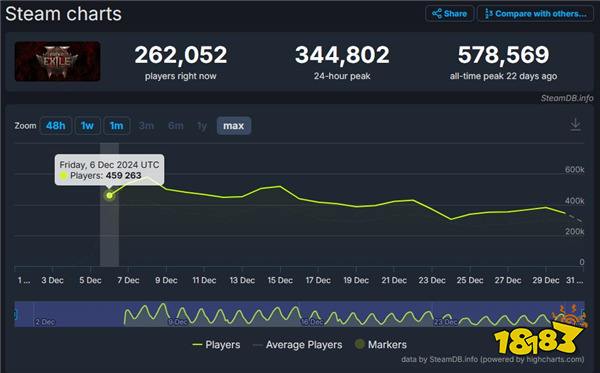Select the max zoom range
600x373 pixels.
(234, 125)
